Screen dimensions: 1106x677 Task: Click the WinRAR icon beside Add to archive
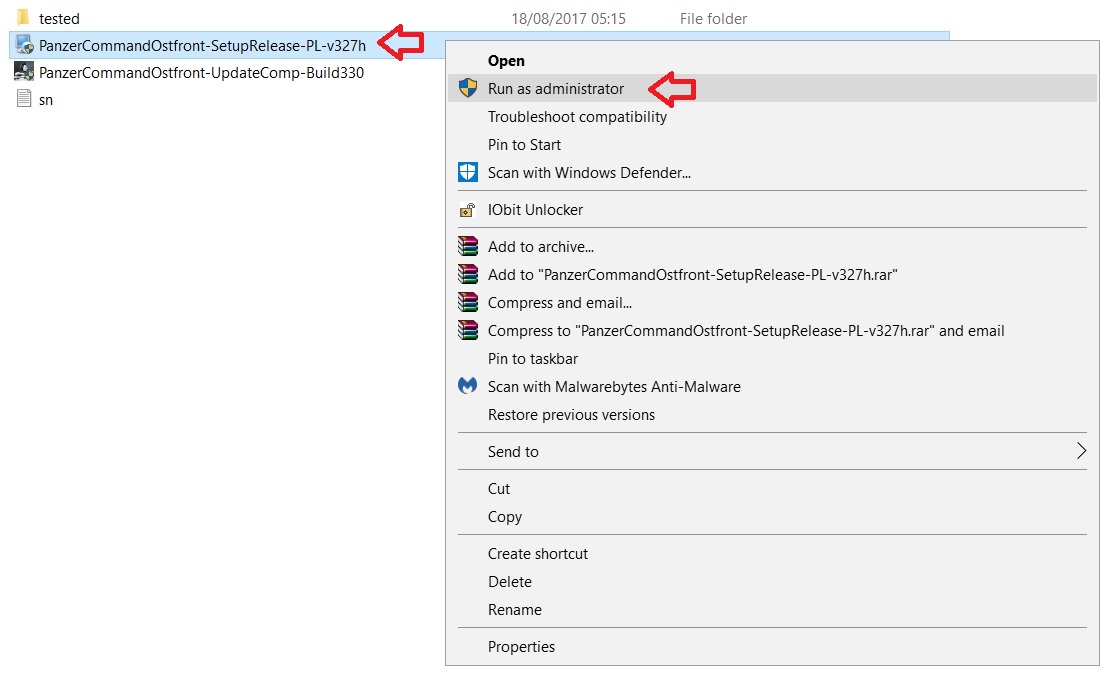[467, 246]
